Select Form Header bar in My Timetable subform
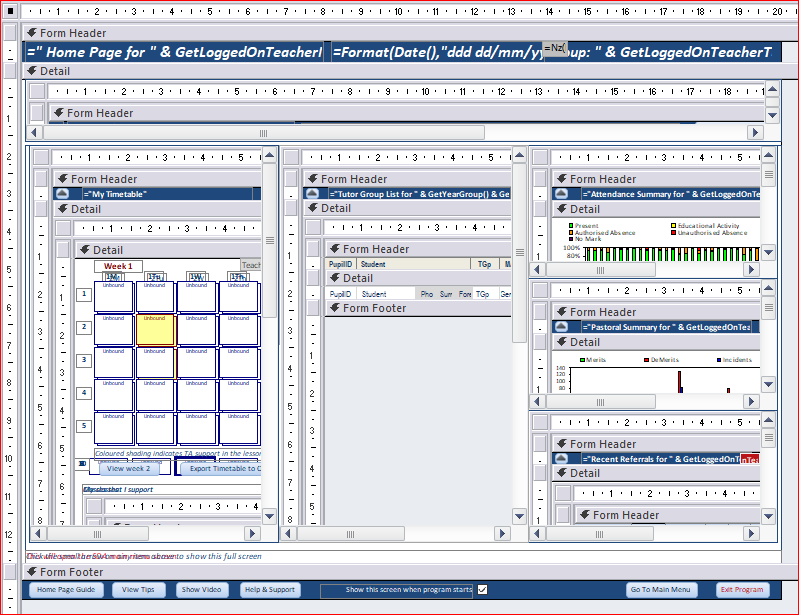The width and height of the screenshot is (799, 615). (x=157, y=179)
